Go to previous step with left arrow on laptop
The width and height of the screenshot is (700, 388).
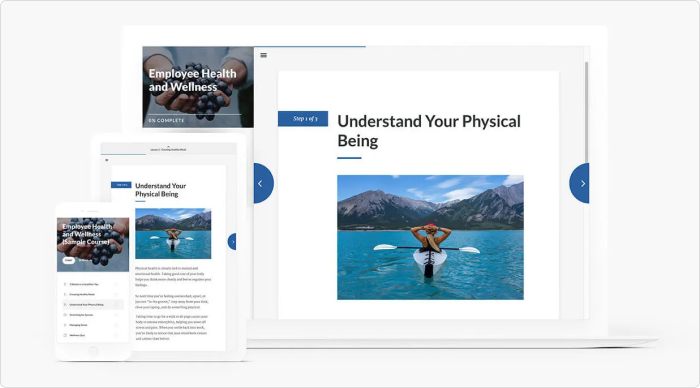(263, 183)
